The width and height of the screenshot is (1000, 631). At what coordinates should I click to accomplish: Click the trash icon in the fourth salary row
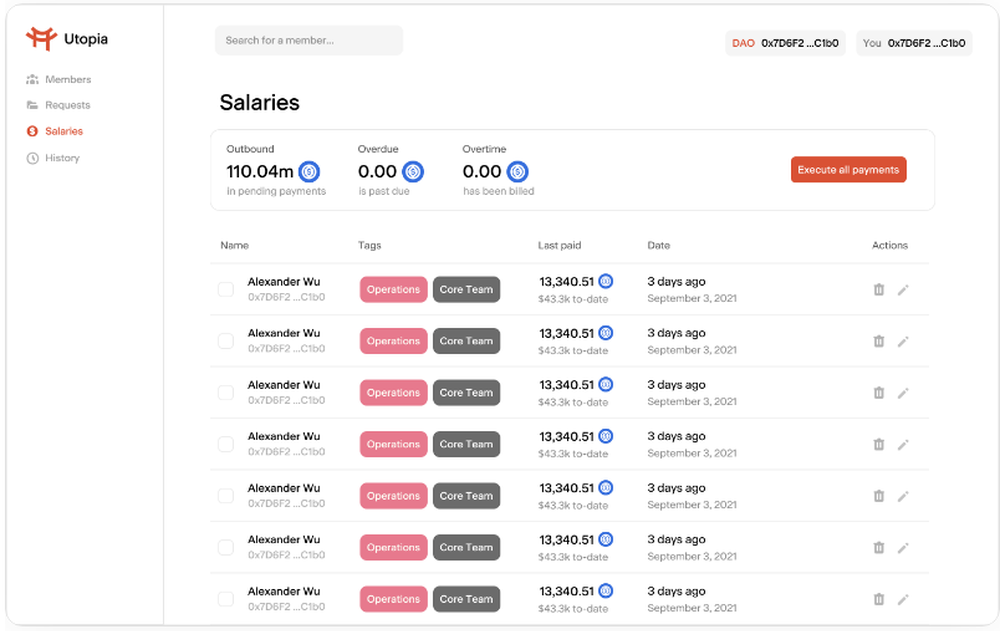click(x=879, y=444)
